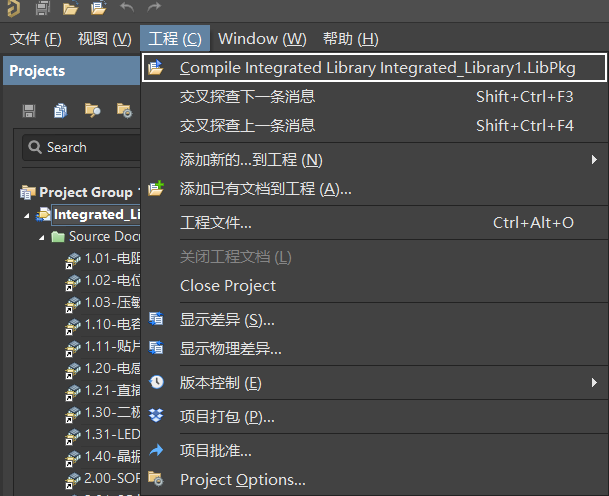
Task: Click the Altium logo icon at top left
Action: click(x=14, y=9)
